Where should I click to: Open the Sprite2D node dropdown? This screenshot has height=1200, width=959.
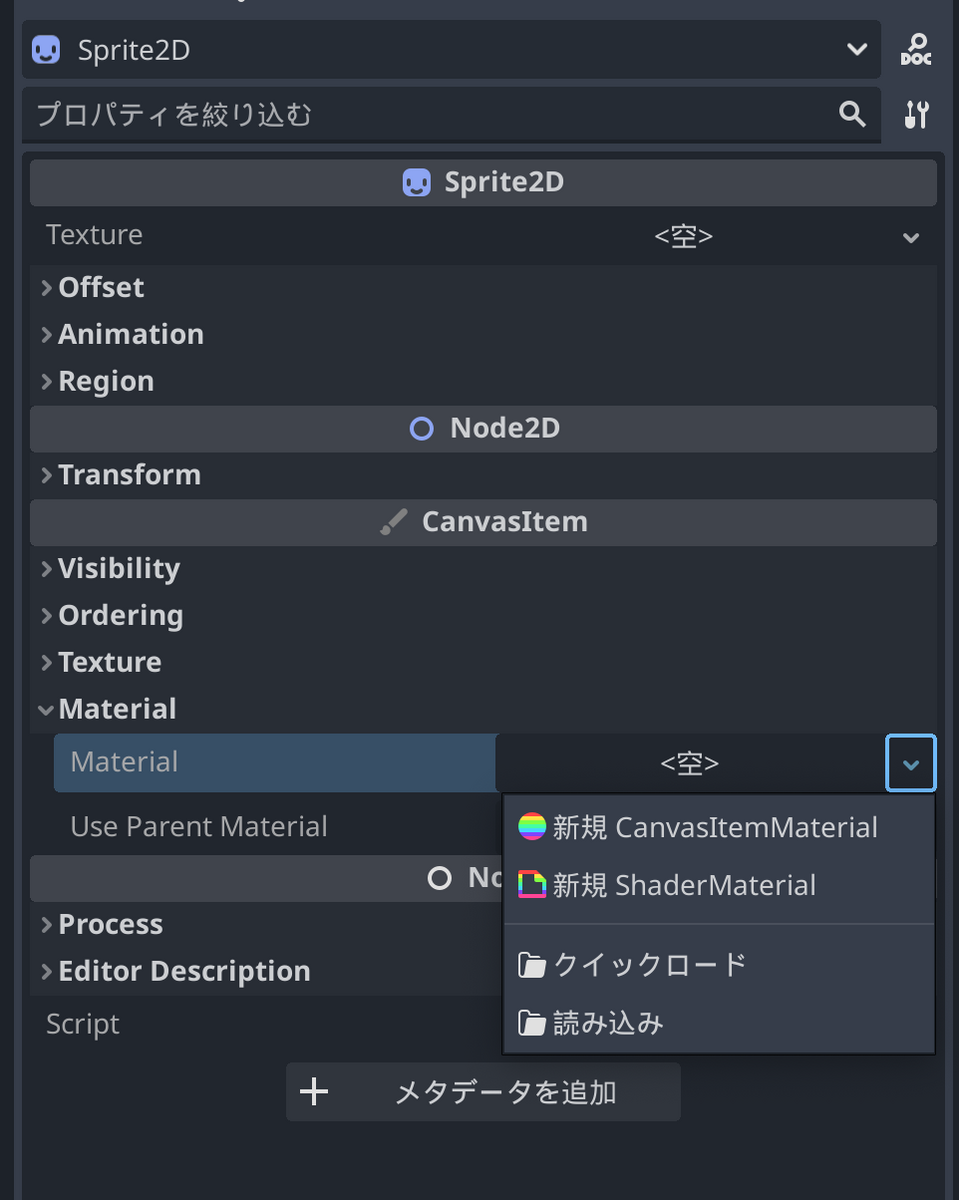click(x=856, y=50)
